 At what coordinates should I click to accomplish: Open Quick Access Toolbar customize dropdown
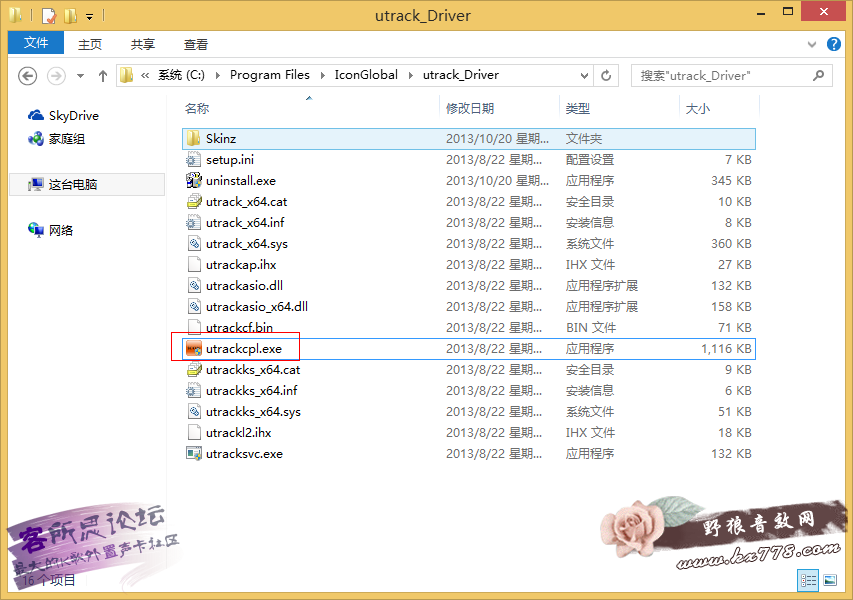coord(90,17)
